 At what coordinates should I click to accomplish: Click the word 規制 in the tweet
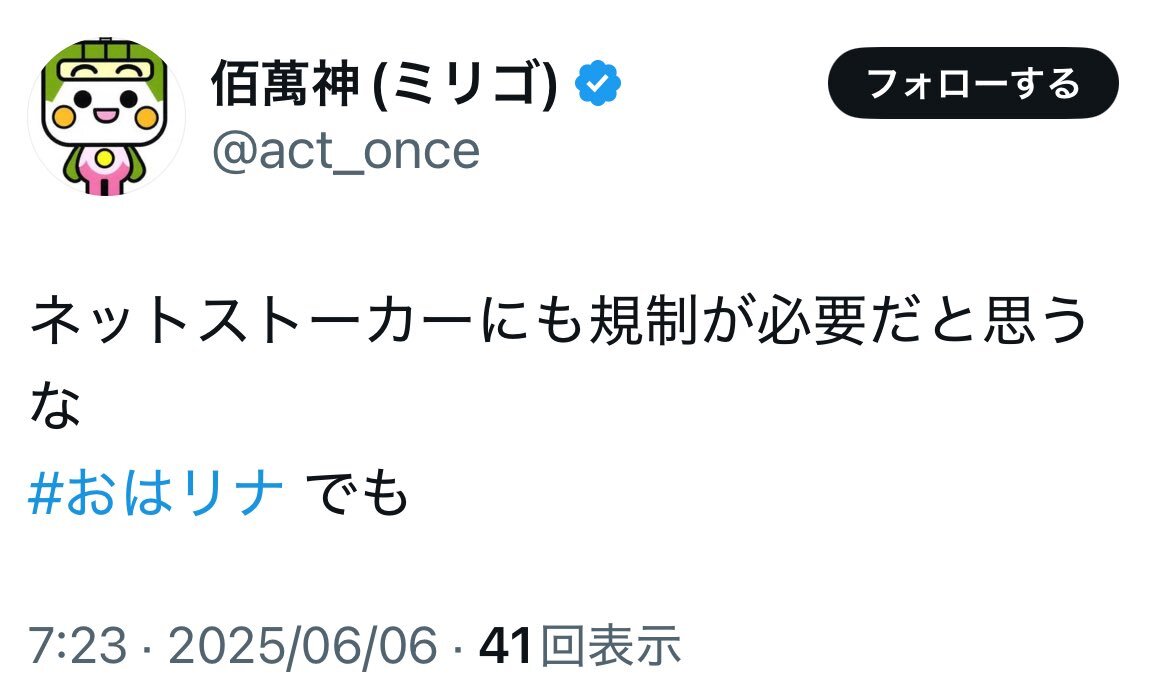[x=645, y=321]
